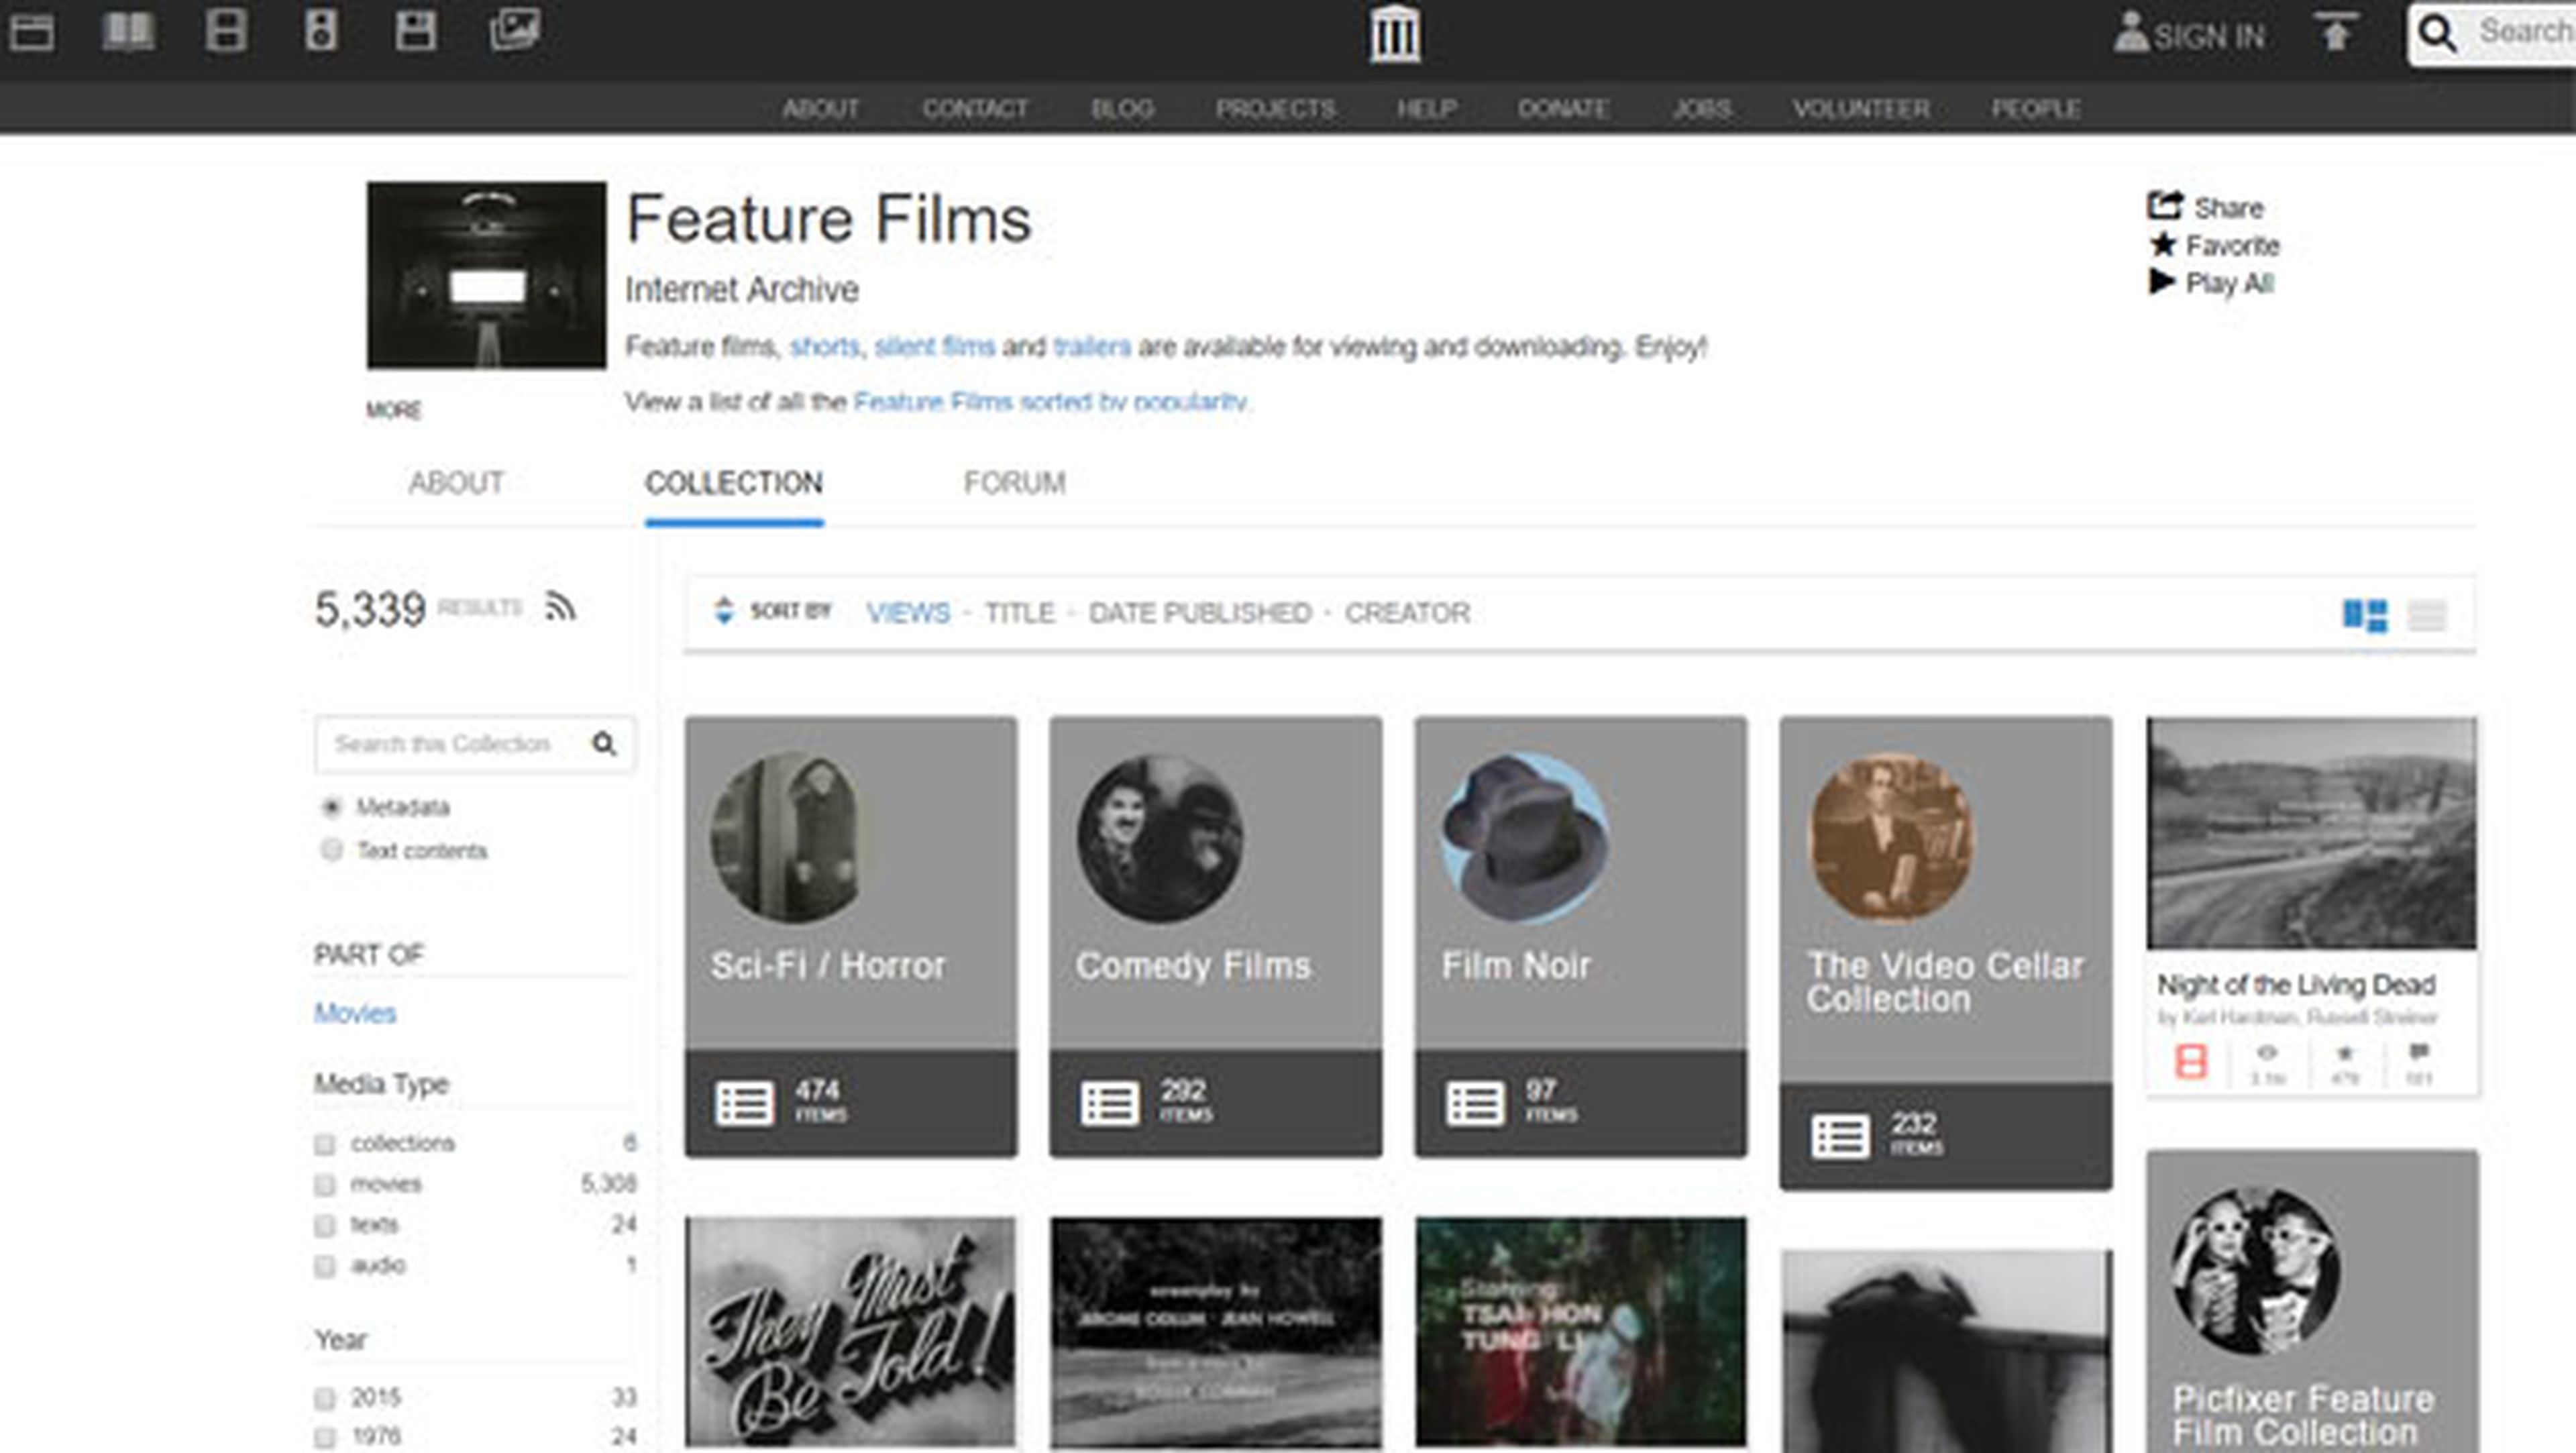Image resolution: width=2576 pixels, height=1453 pixels.
Task: Check the collections media type checkbox
Action: 324,1144
